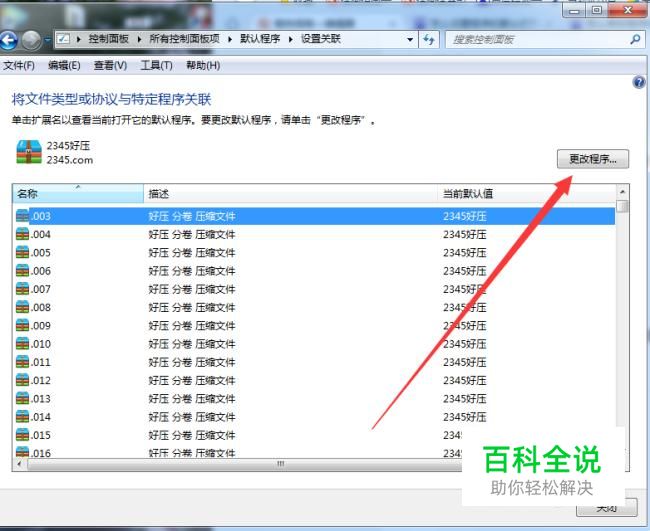Image resolution: width=650 pixels, height=531 pixels.
Task: Click the archive icon of .003
Action: [22, 216]
